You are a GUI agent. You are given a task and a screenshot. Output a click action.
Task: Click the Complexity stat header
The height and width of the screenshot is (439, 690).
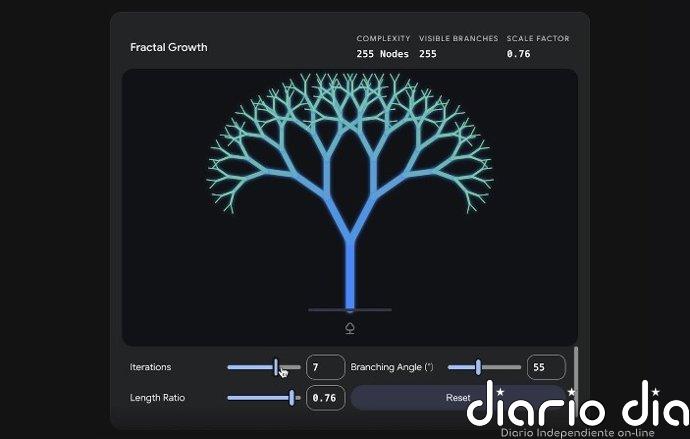pyautogui.click(x=383, y=39)
